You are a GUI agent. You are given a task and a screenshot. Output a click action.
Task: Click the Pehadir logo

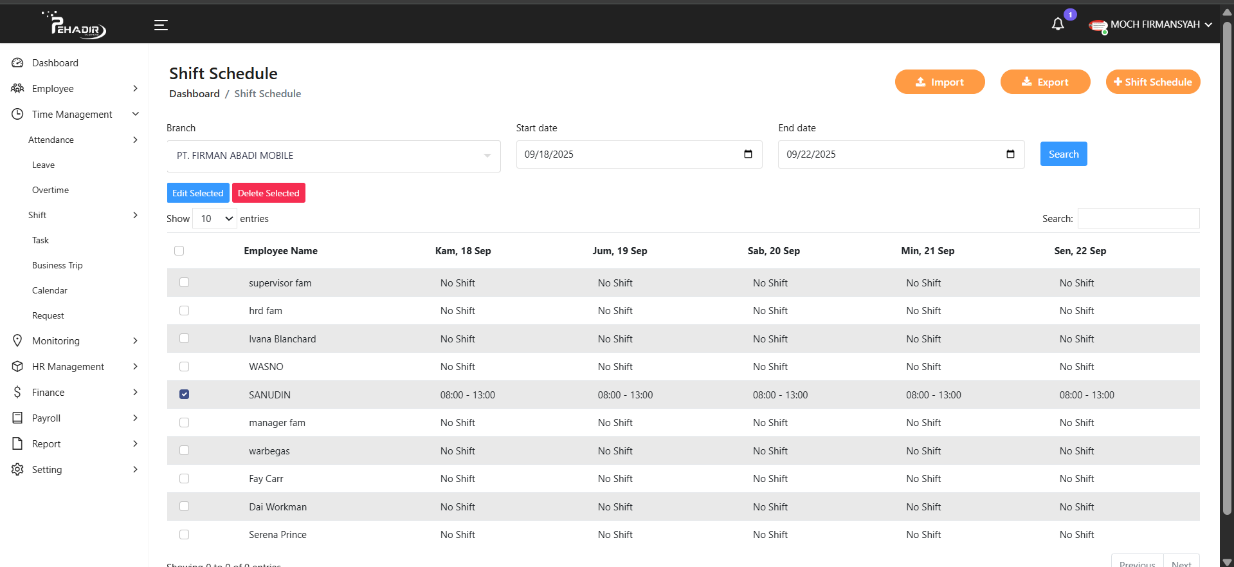[73, 24]
